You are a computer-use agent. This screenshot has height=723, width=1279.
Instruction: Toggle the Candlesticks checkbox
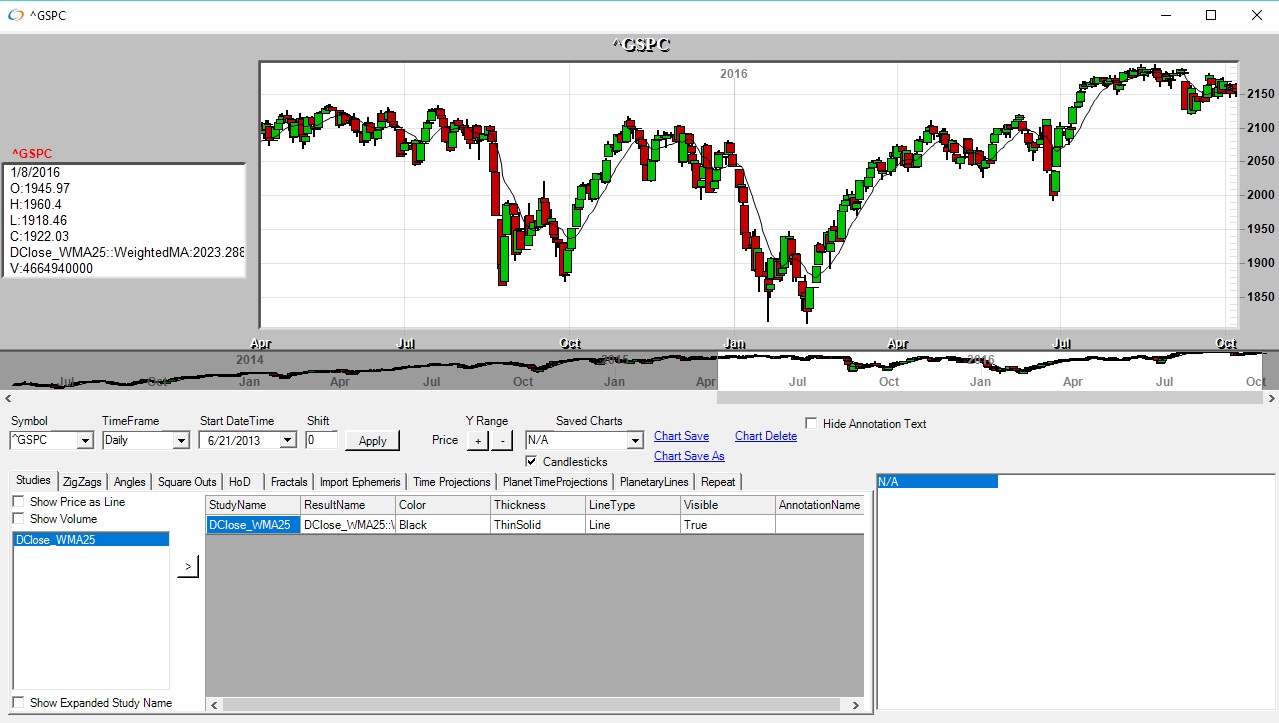[531, 462]
